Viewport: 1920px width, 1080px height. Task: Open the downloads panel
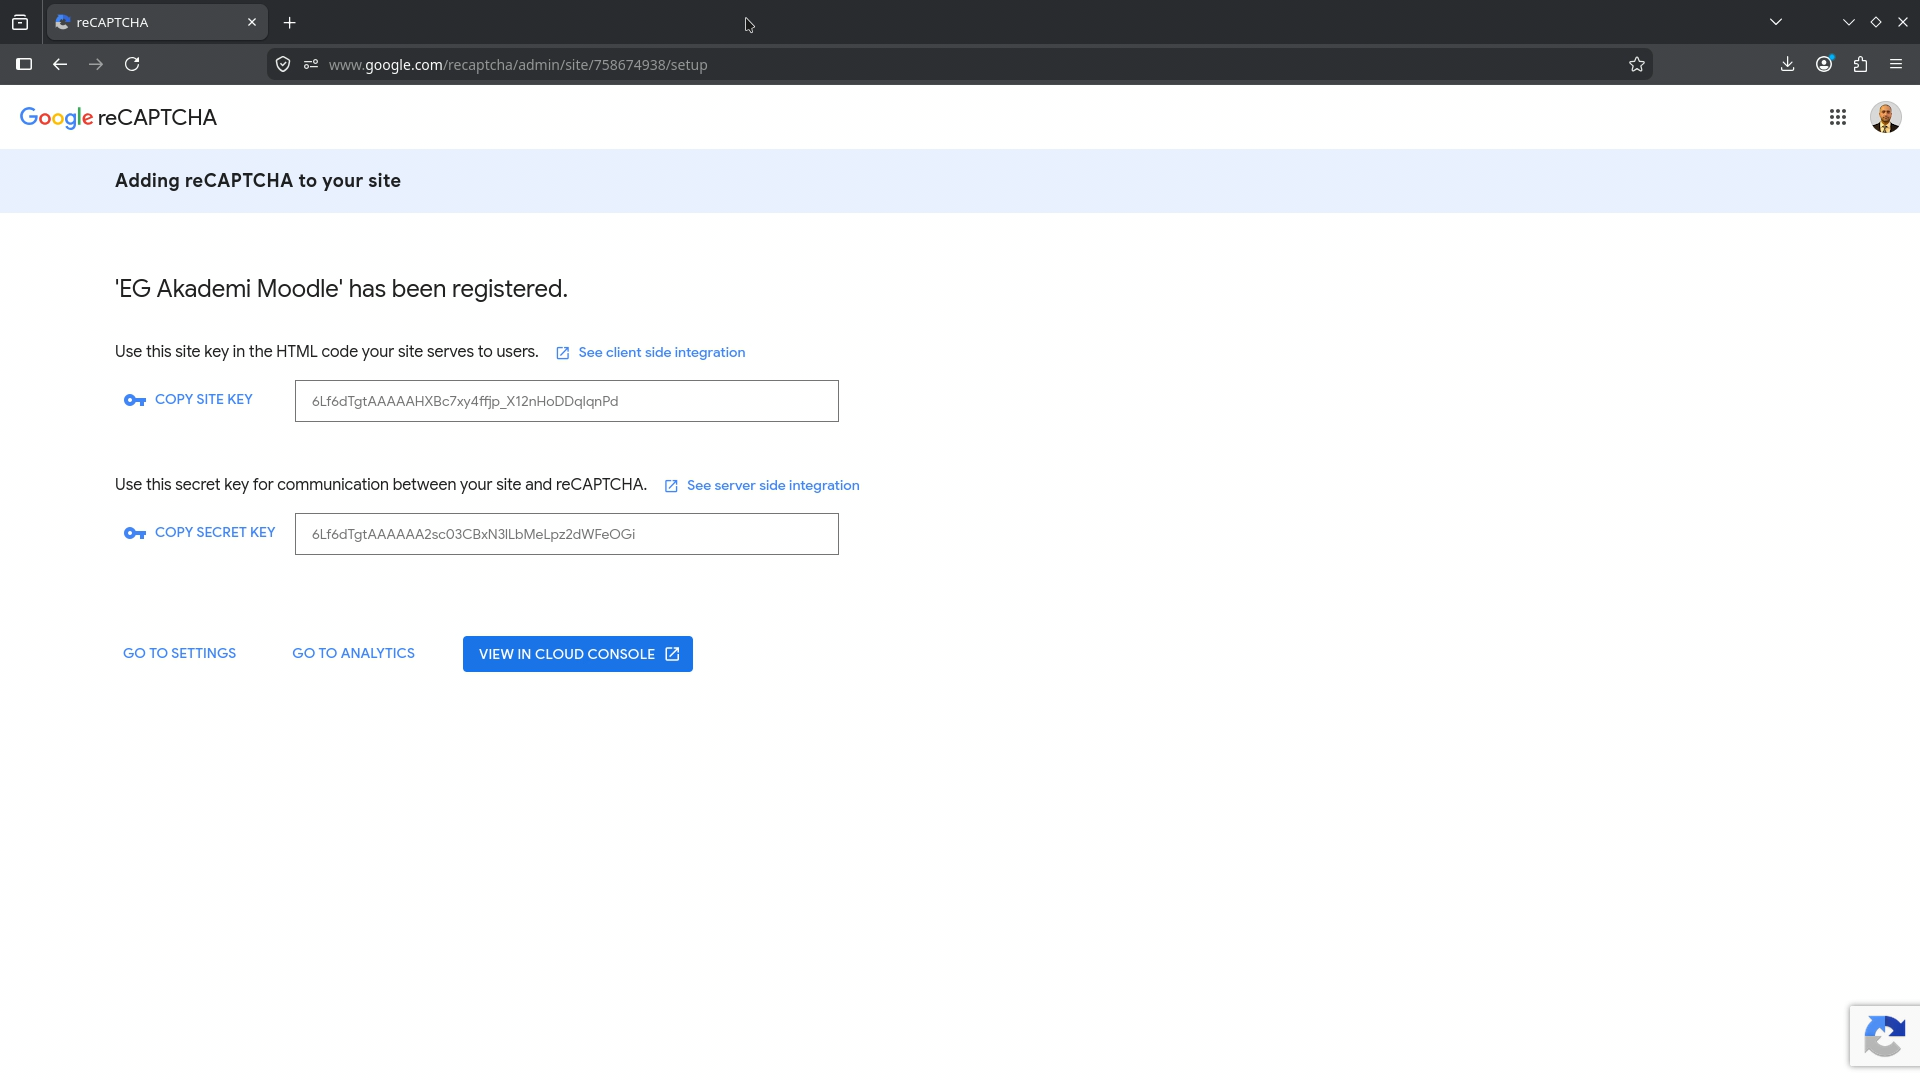(x=1787, y=65)
